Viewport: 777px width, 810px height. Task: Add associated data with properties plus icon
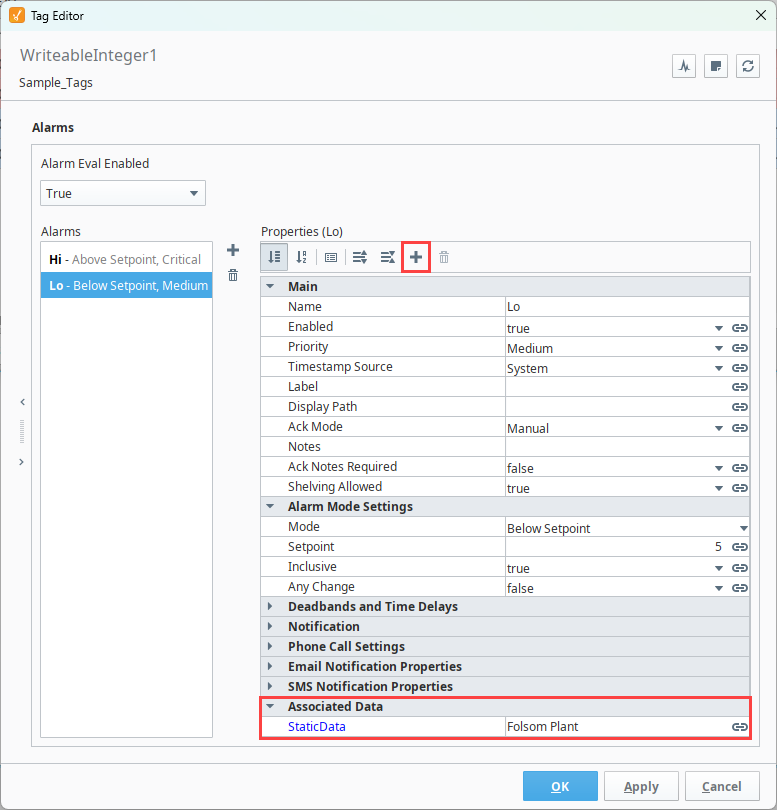[x=416, y=257]
